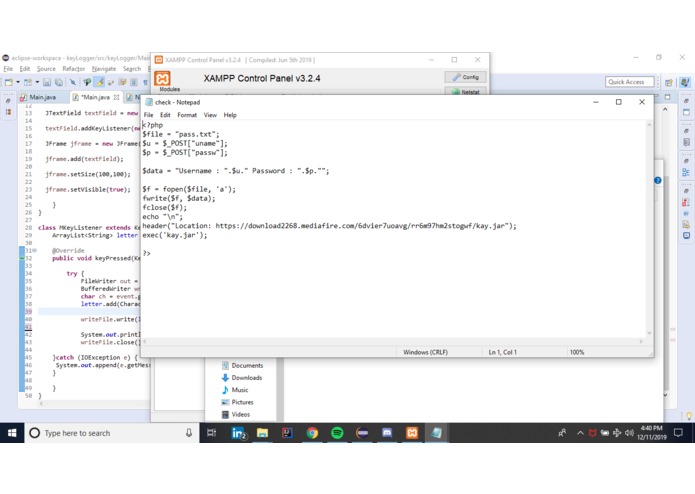Open Discord from the taskbar
Image resolution: width=695 pixels, height=494 pixels.
pyautogui.click(x=387, y=433)
